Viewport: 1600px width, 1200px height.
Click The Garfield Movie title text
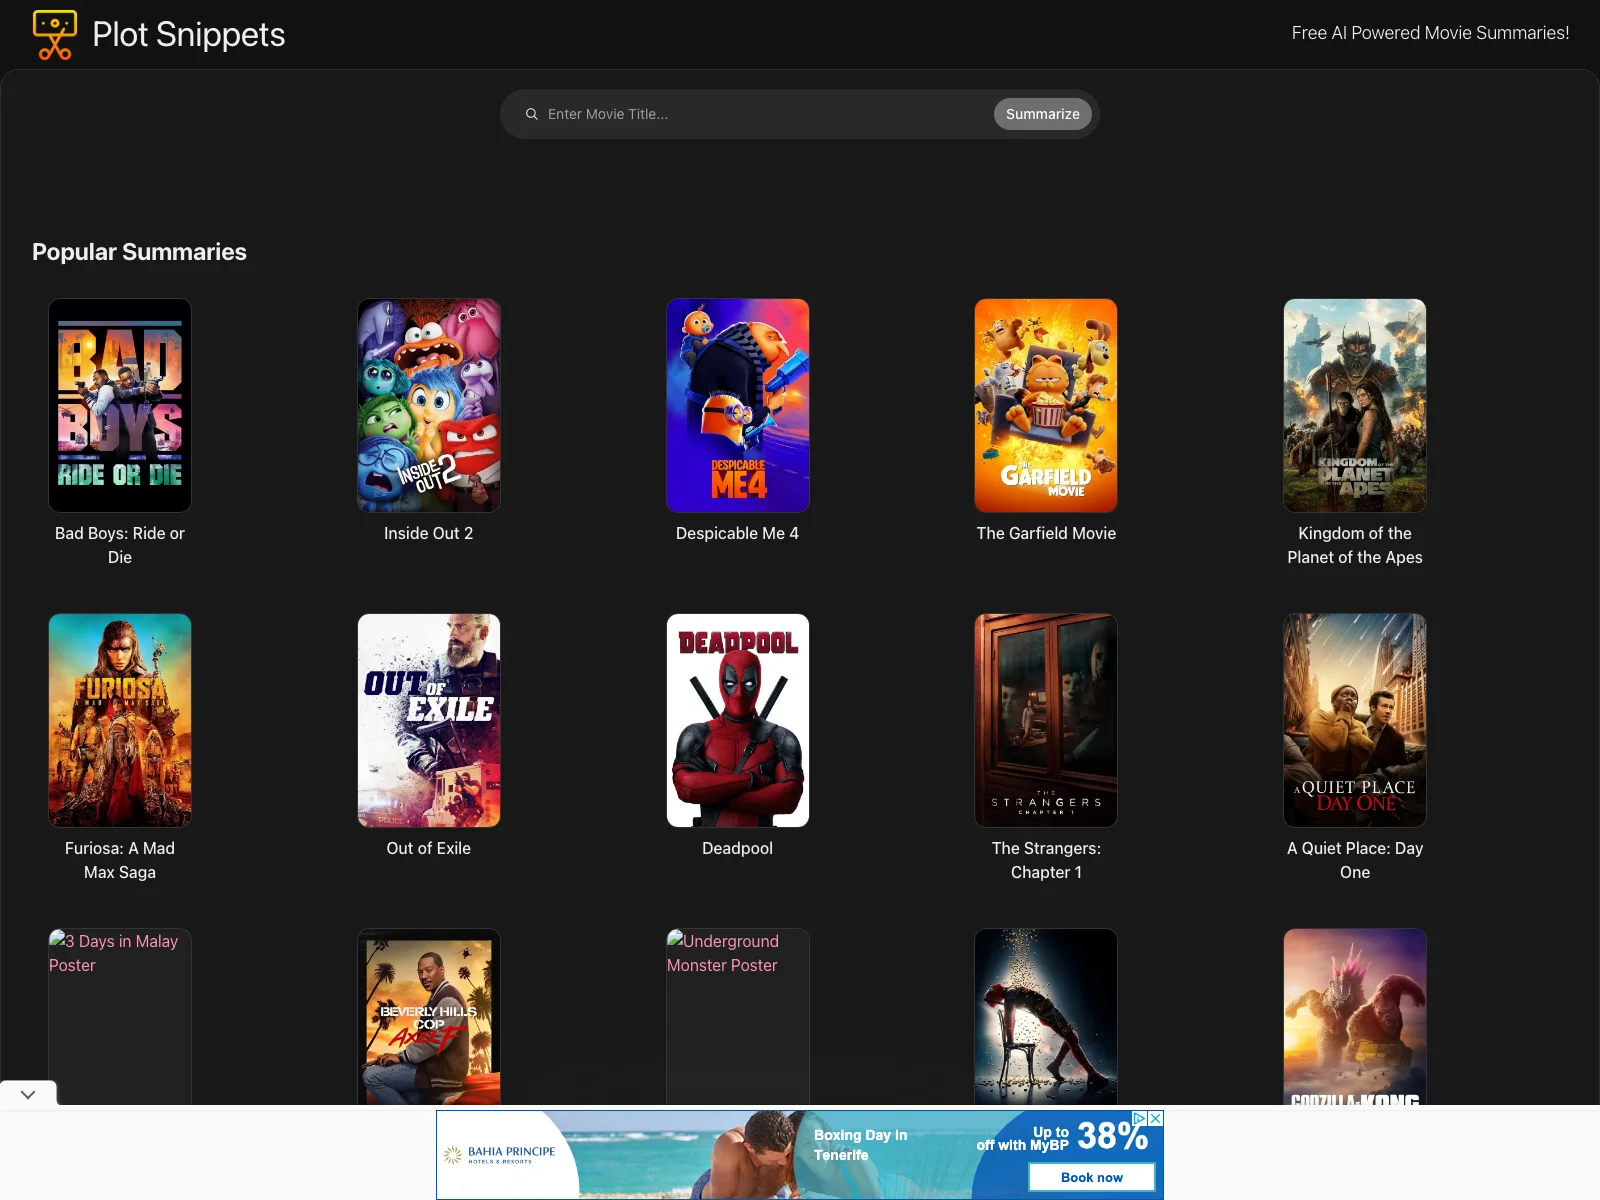1046,533
